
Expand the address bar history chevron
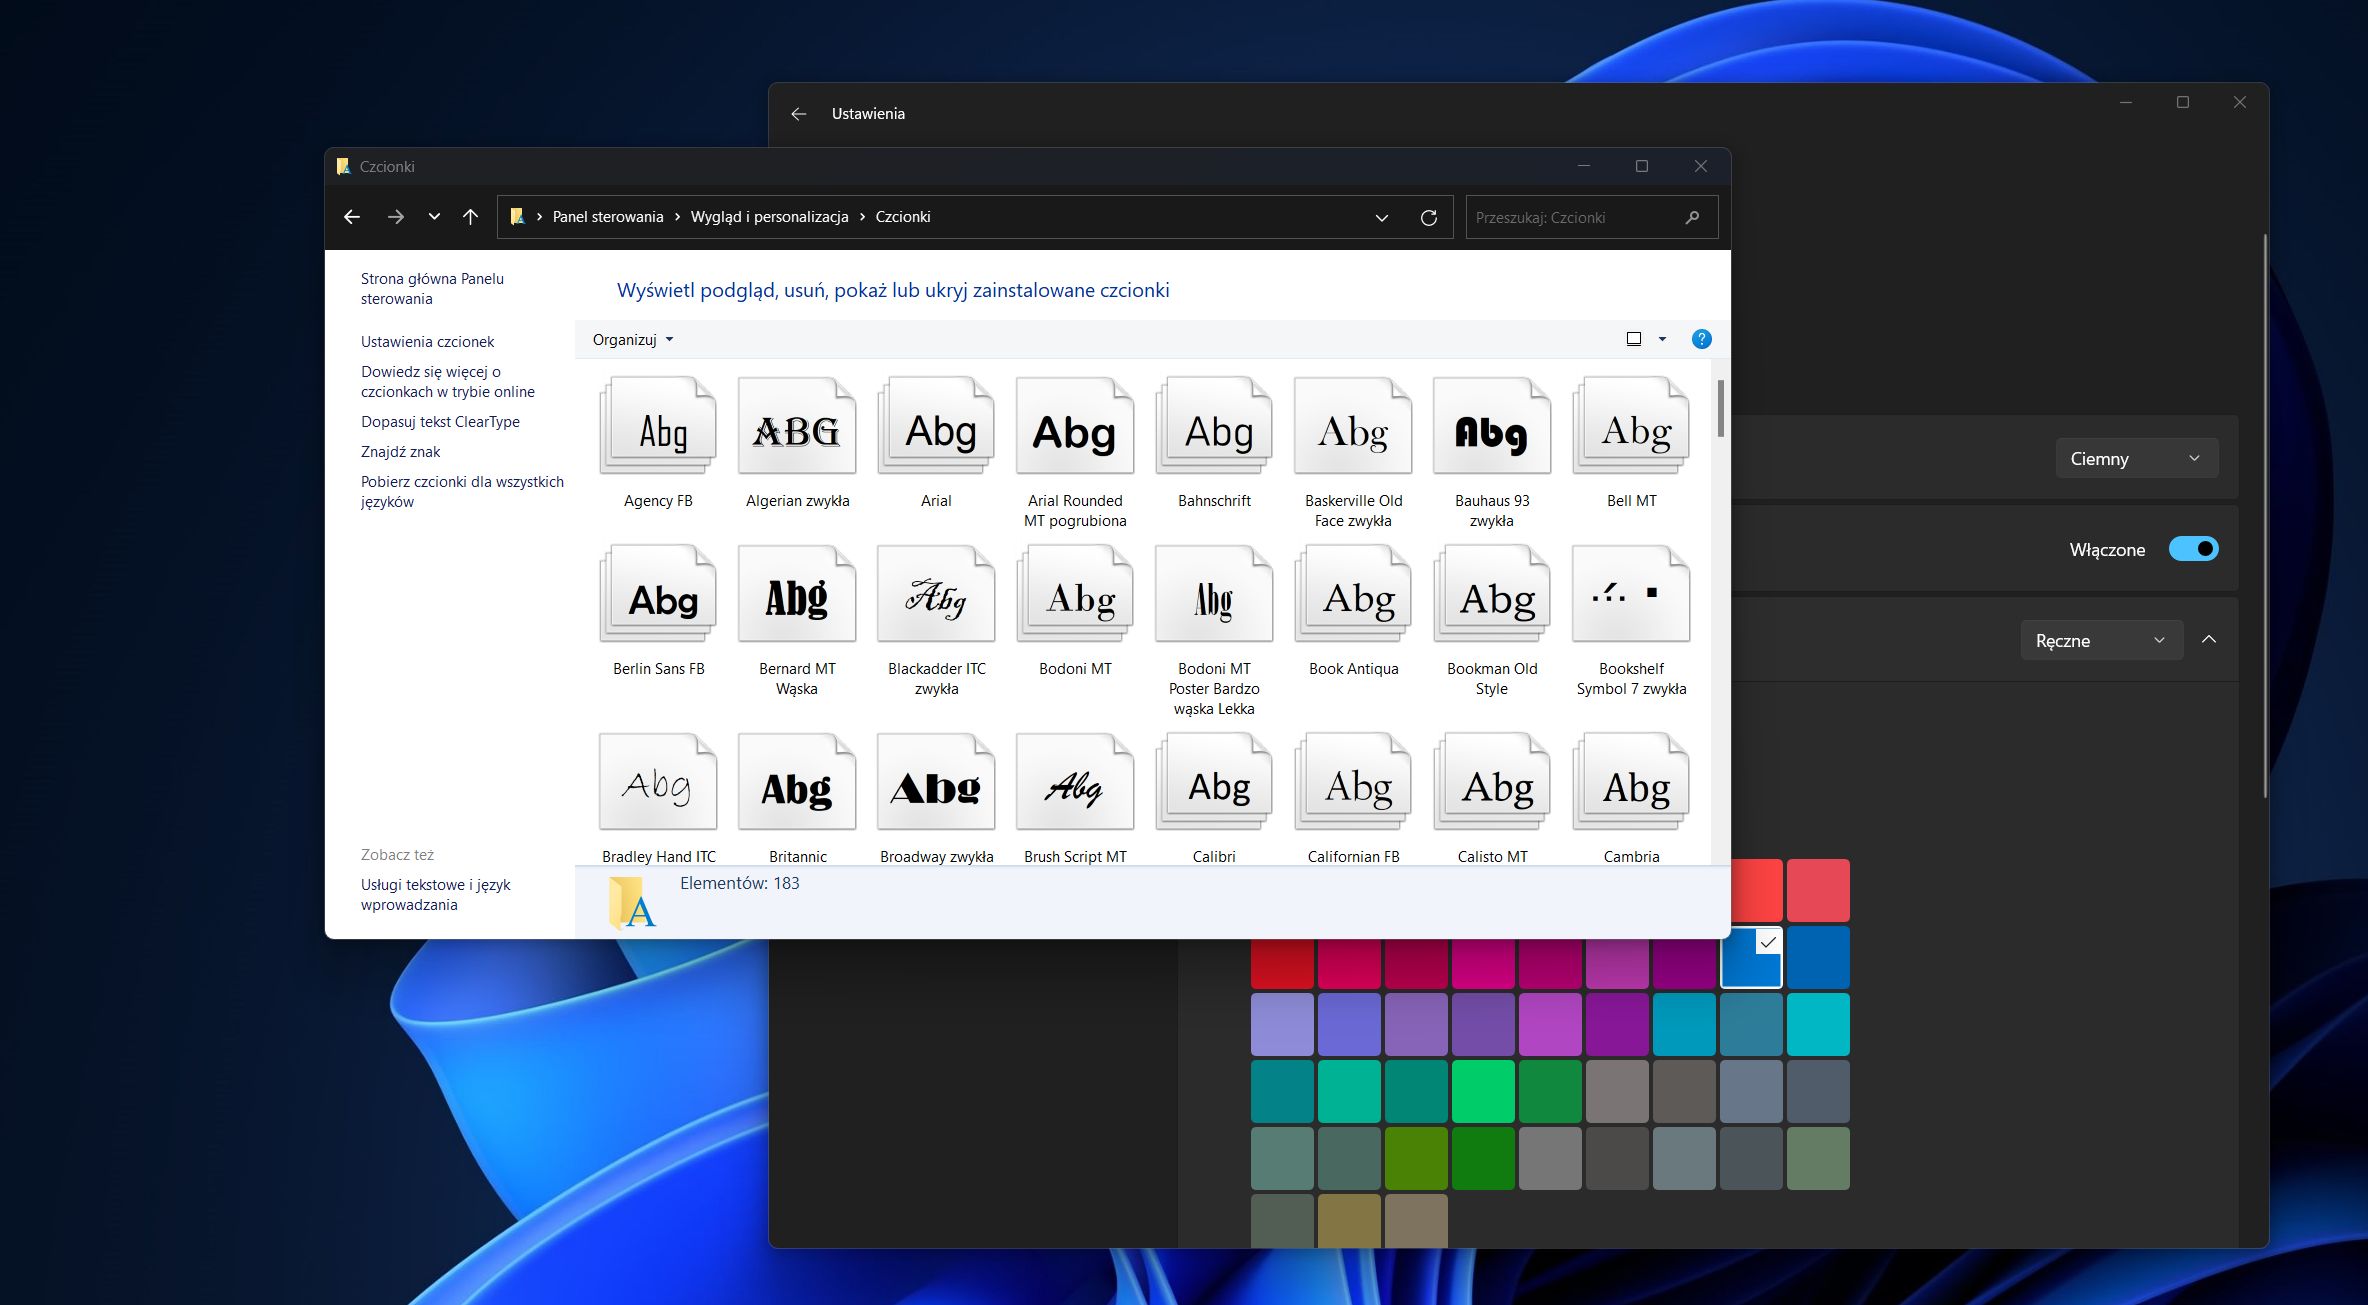click(1381, 217)
